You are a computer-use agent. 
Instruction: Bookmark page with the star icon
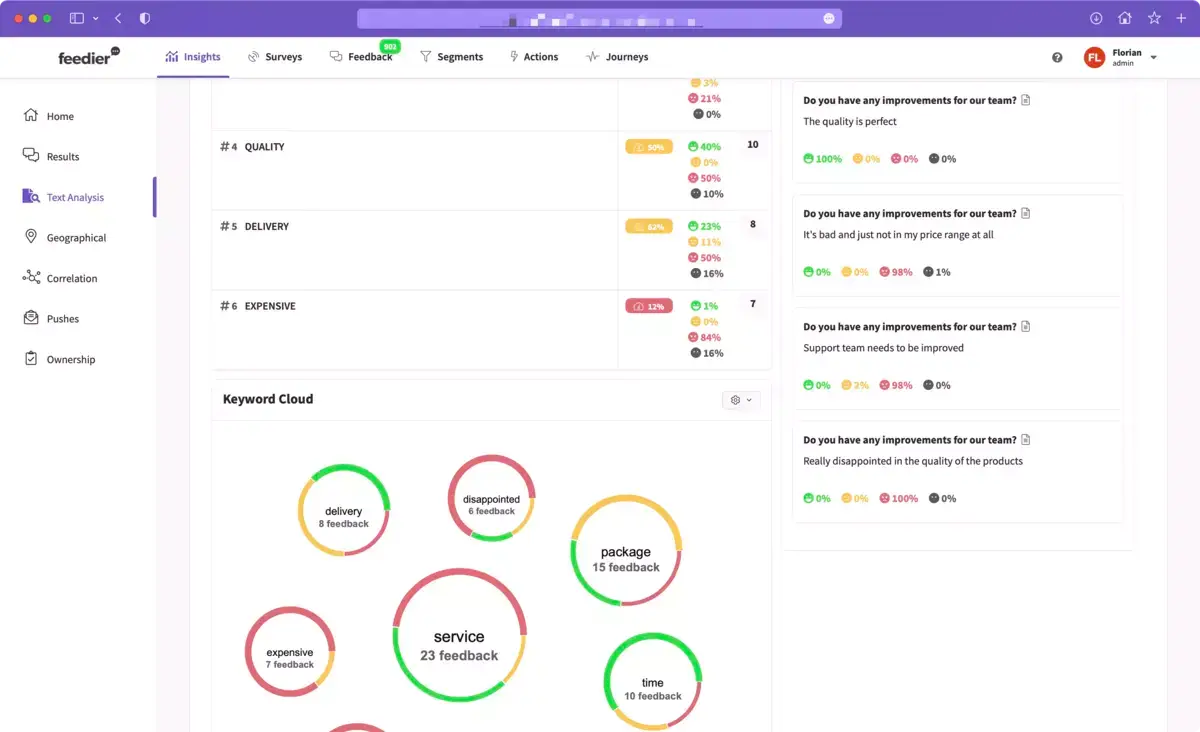click(1154, 18)
